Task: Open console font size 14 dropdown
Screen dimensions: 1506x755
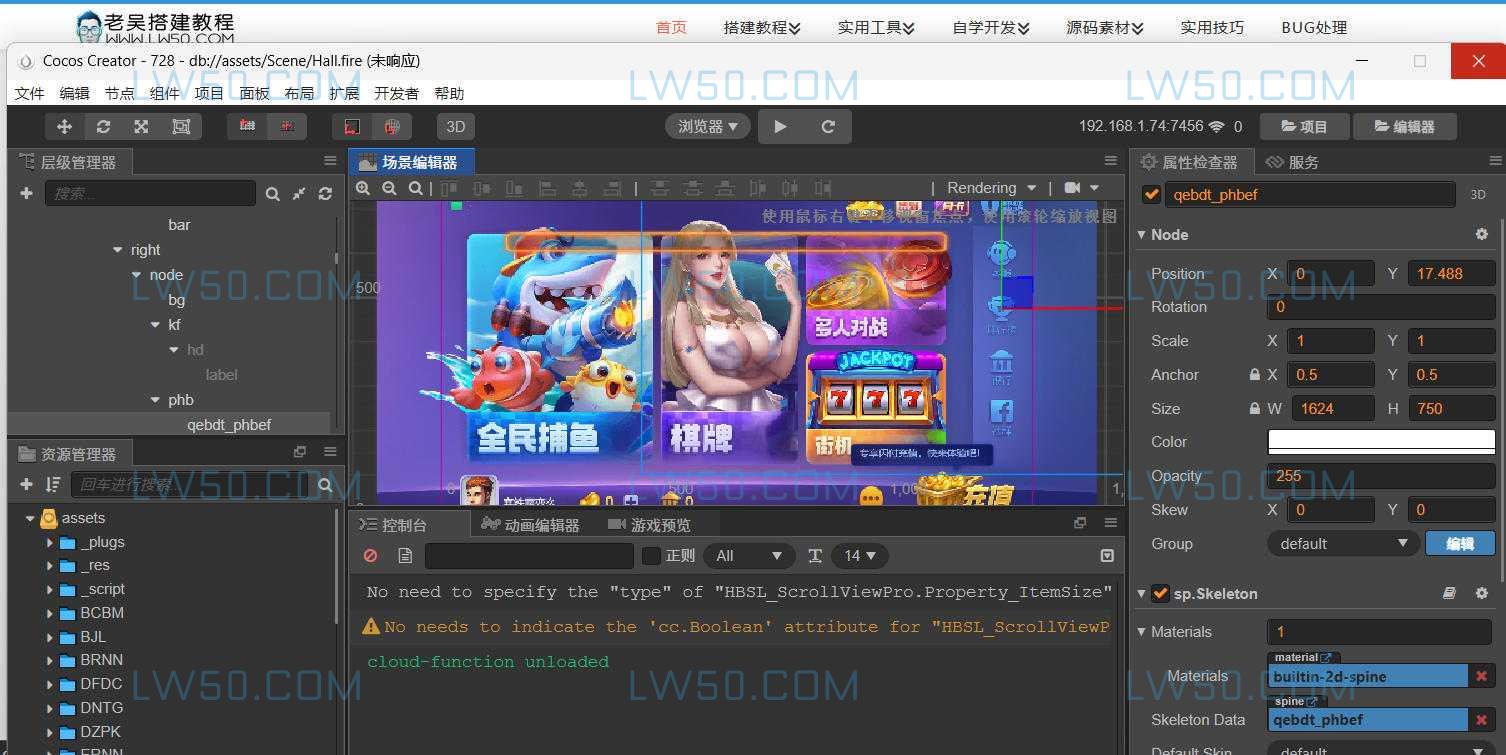Action: tap(860, 556)
